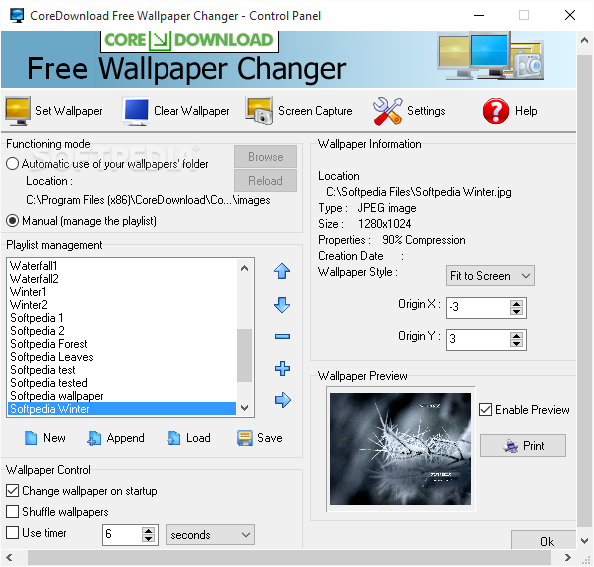Click the printer icon on Print button
594x567 pixels.
(x=511, y=446)
